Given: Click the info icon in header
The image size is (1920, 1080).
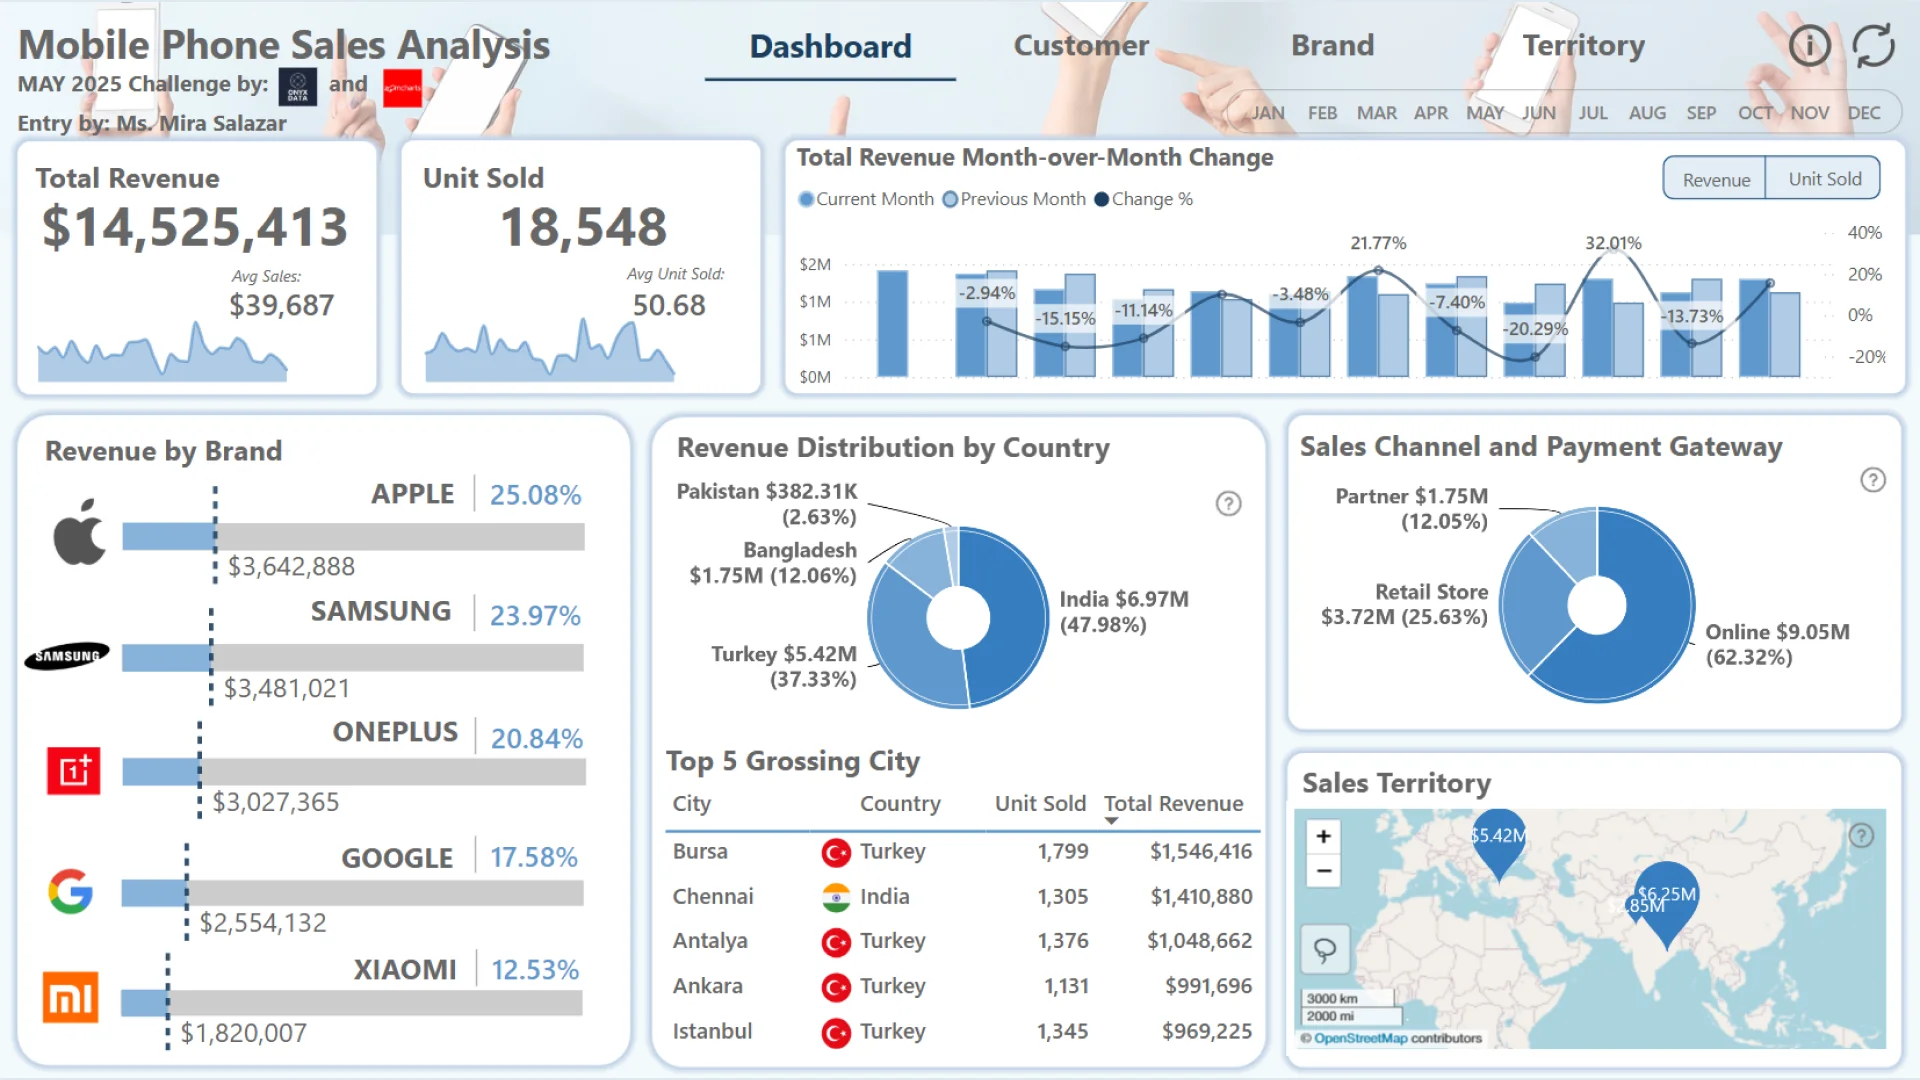Looking at the screenshot, I should (1809, 46).
